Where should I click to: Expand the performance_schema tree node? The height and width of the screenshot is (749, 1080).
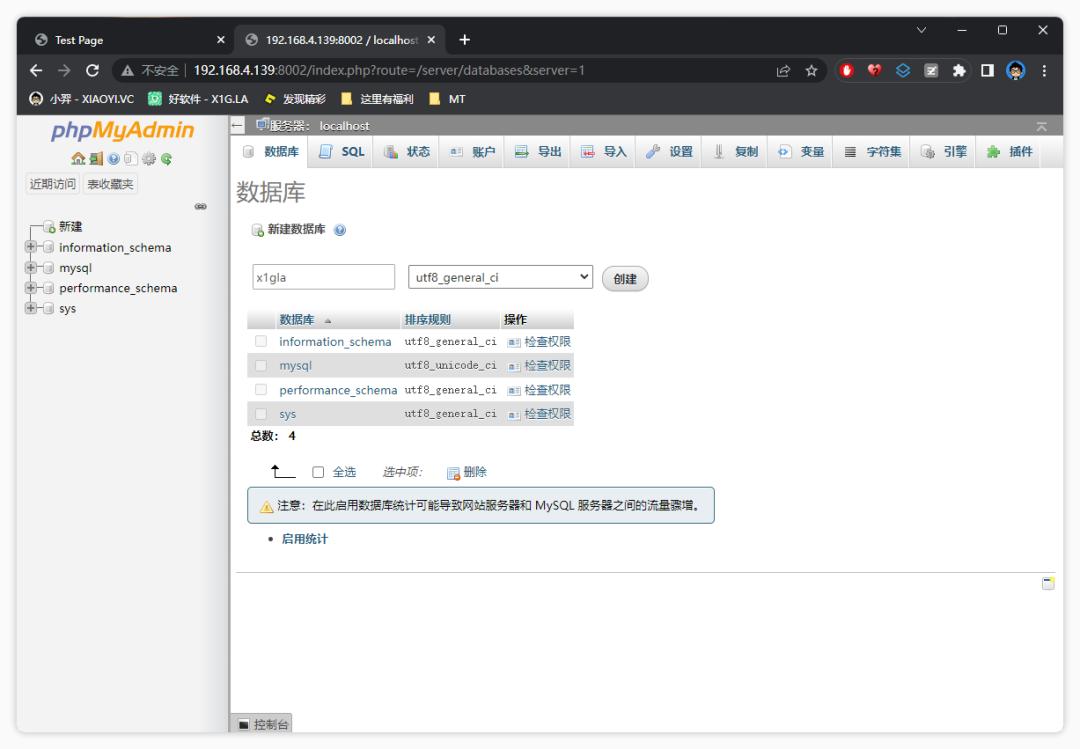tap(29, 288)
